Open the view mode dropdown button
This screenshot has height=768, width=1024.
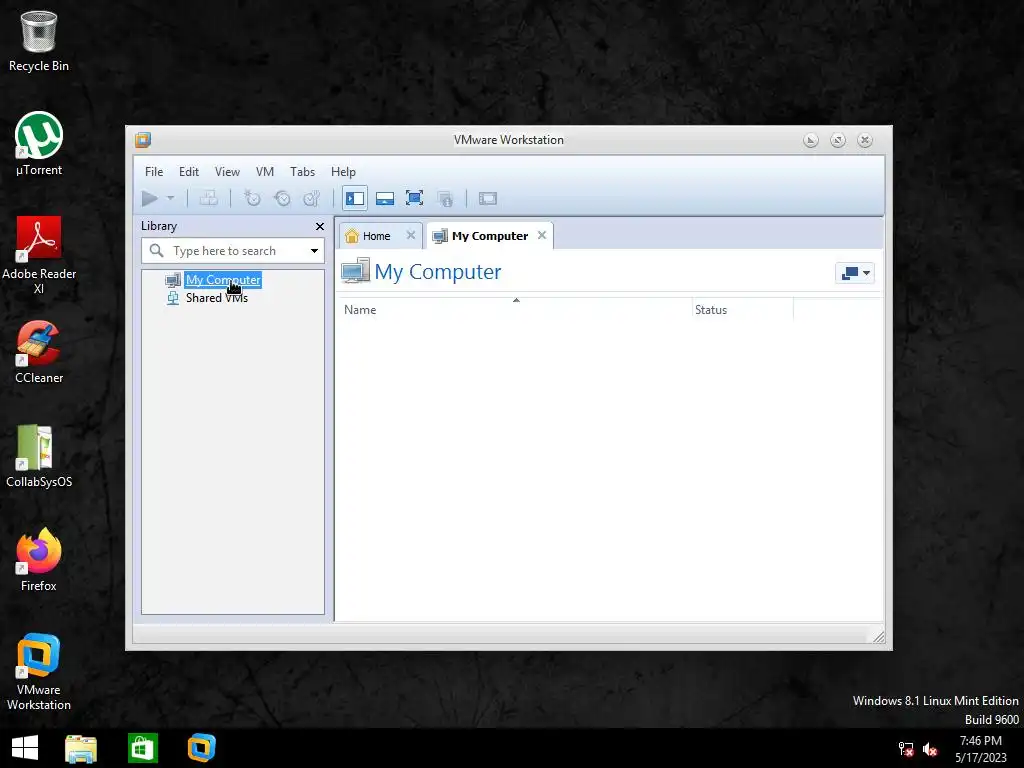tap(855, 273)
